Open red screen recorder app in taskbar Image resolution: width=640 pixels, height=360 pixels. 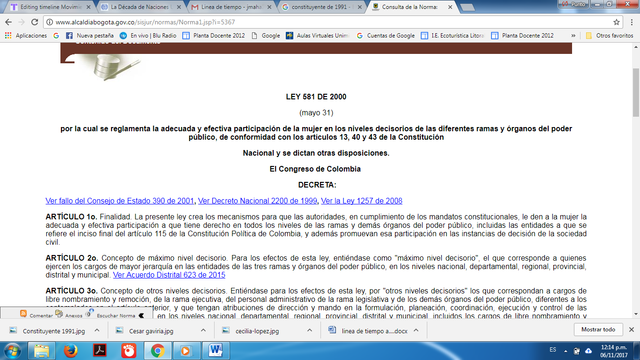coord(129,351)
